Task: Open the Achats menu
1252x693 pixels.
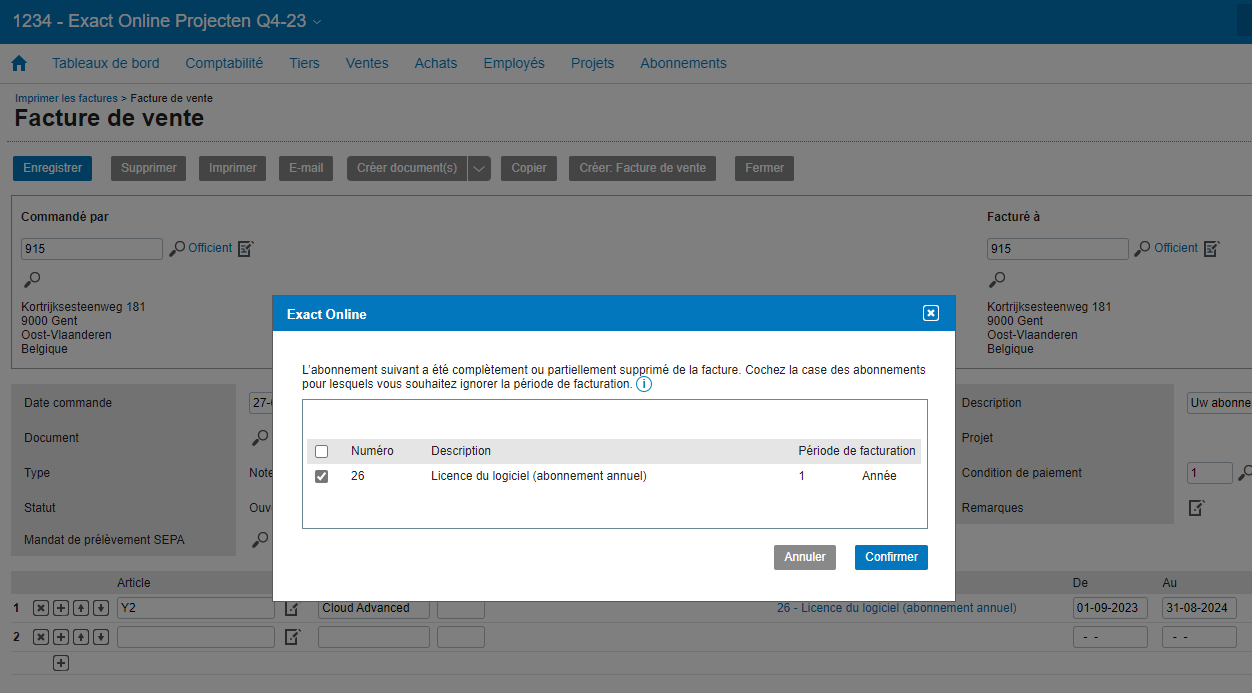Action: point(436,63)
